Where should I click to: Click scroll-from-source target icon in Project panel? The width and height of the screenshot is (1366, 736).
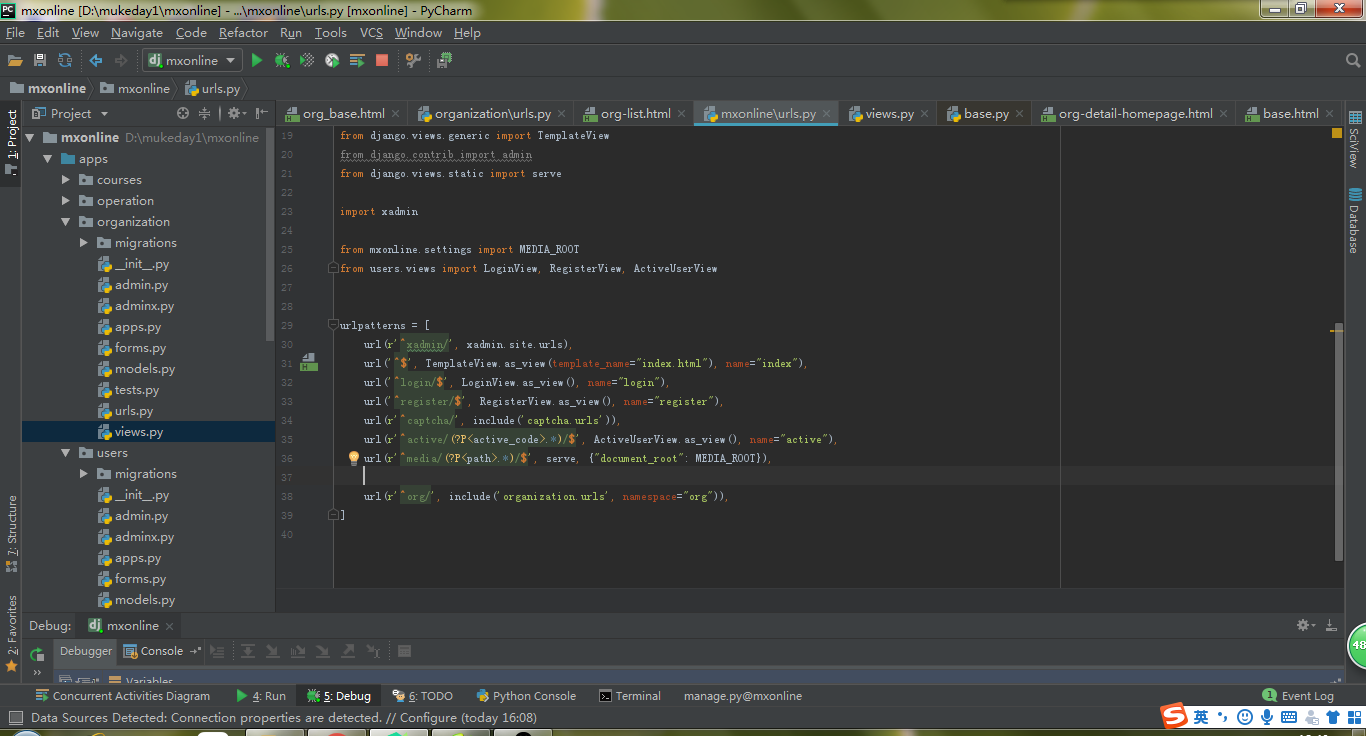(182, 114)
